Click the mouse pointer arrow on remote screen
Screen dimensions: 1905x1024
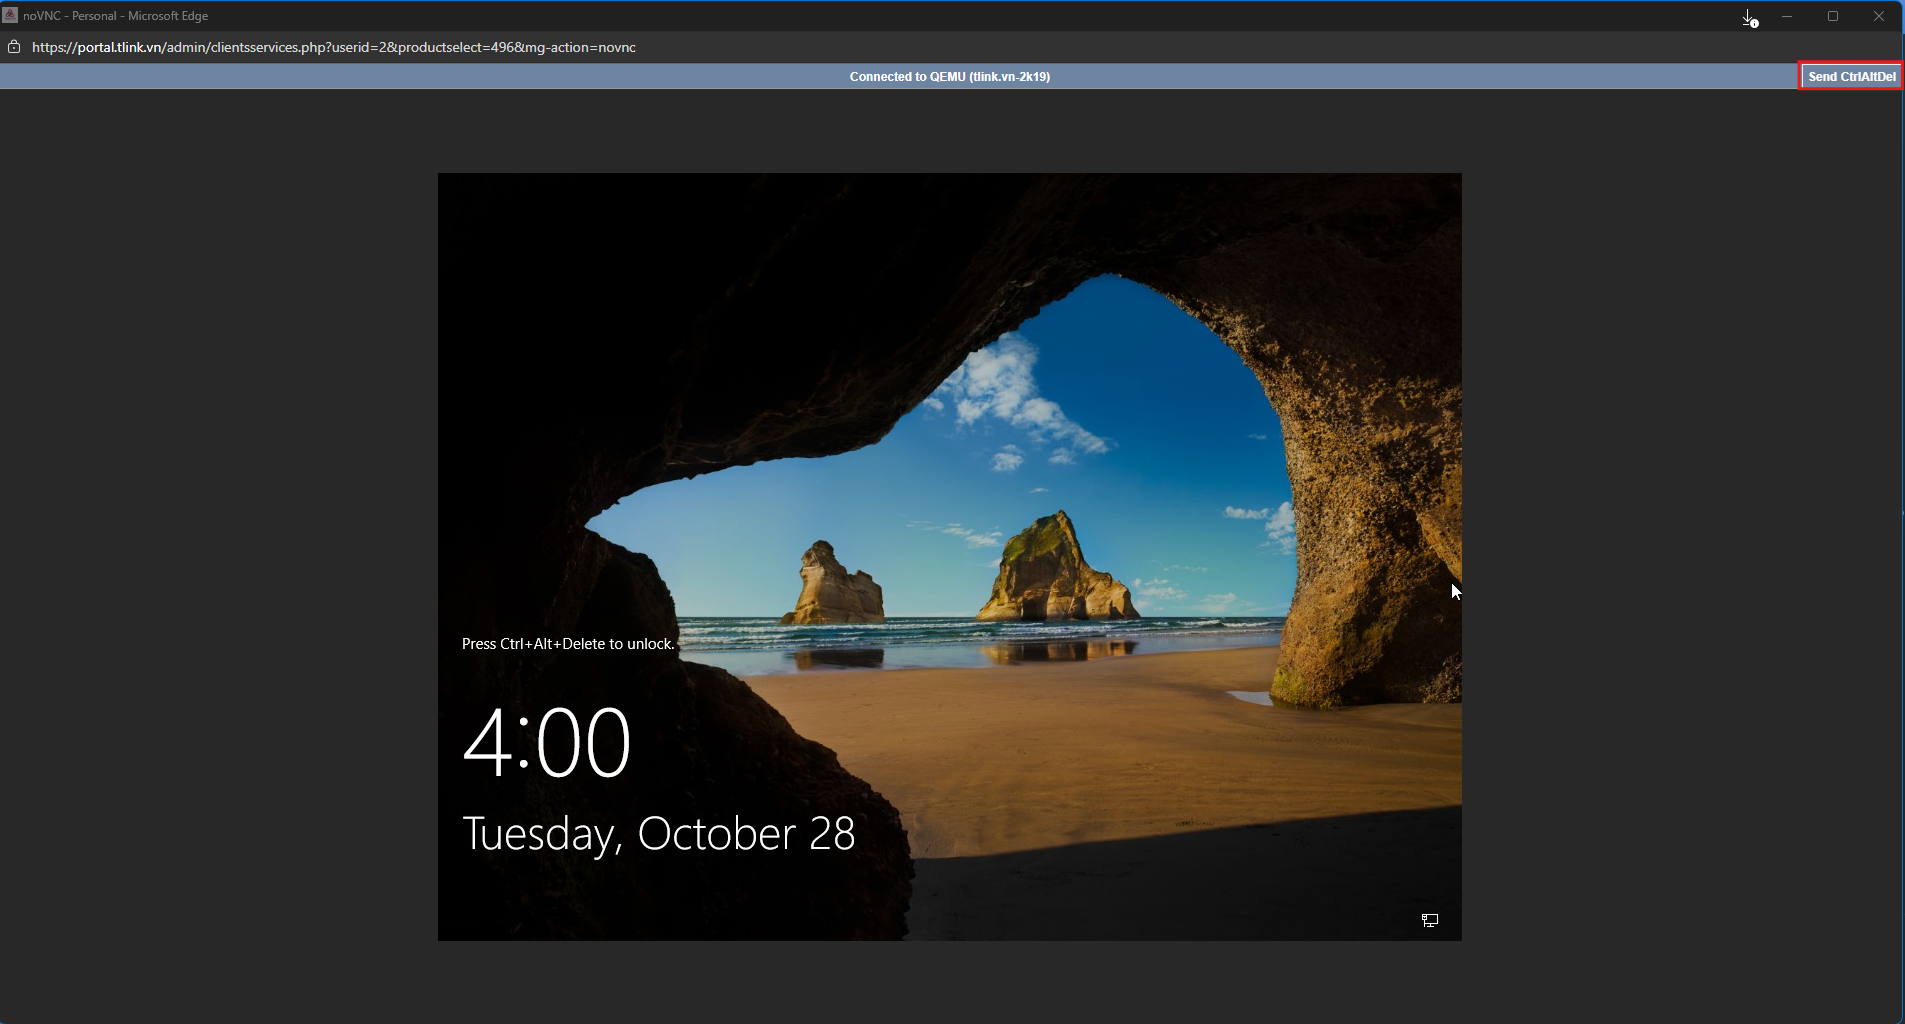pyautogui.click(x=1456, y=591)
